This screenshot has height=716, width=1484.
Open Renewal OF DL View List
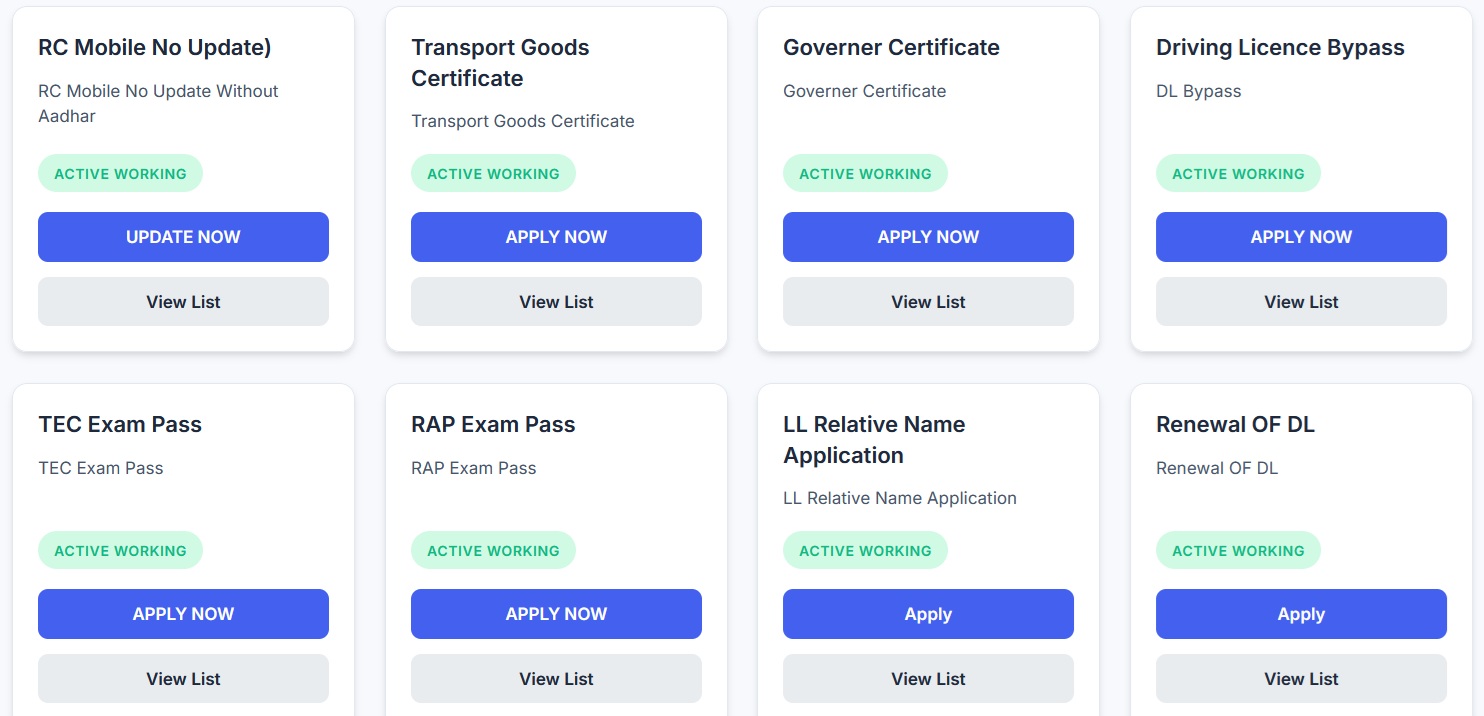click(x=1301, y=679)
